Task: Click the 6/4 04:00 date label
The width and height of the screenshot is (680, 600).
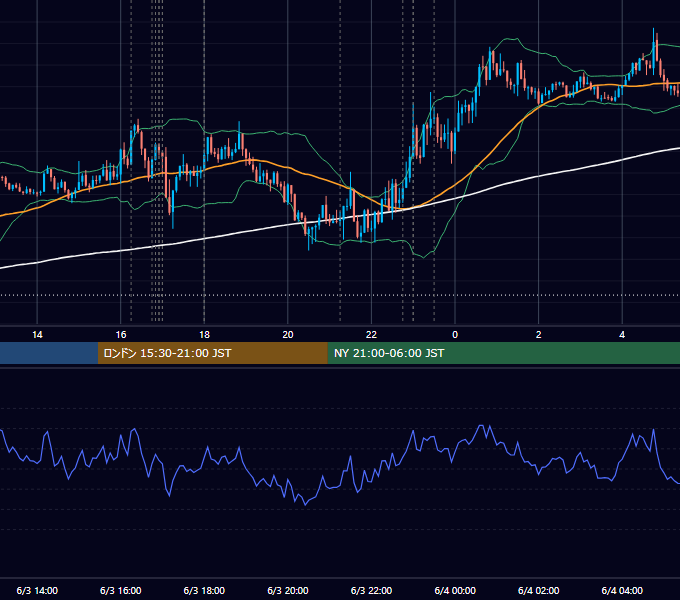Action: coord(622,590)
